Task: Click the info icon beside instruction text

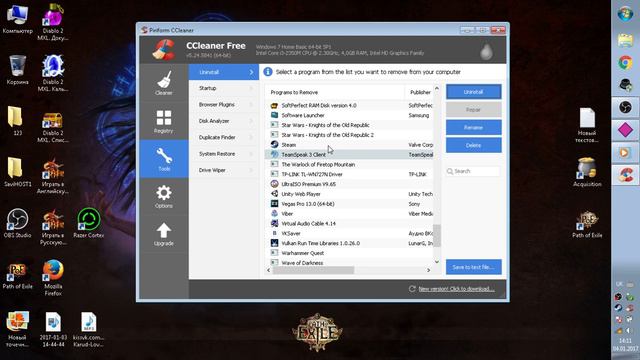Action: (268, 72)
